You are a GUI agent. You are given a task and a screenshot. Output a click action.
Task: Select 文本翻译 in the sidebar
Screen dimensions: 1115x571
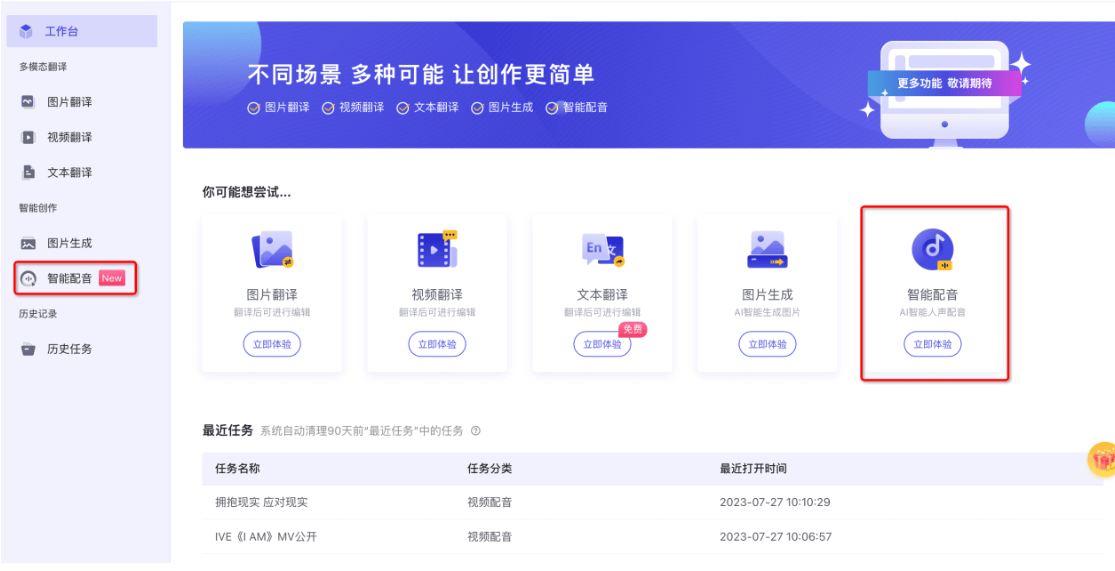click(70, 172)
